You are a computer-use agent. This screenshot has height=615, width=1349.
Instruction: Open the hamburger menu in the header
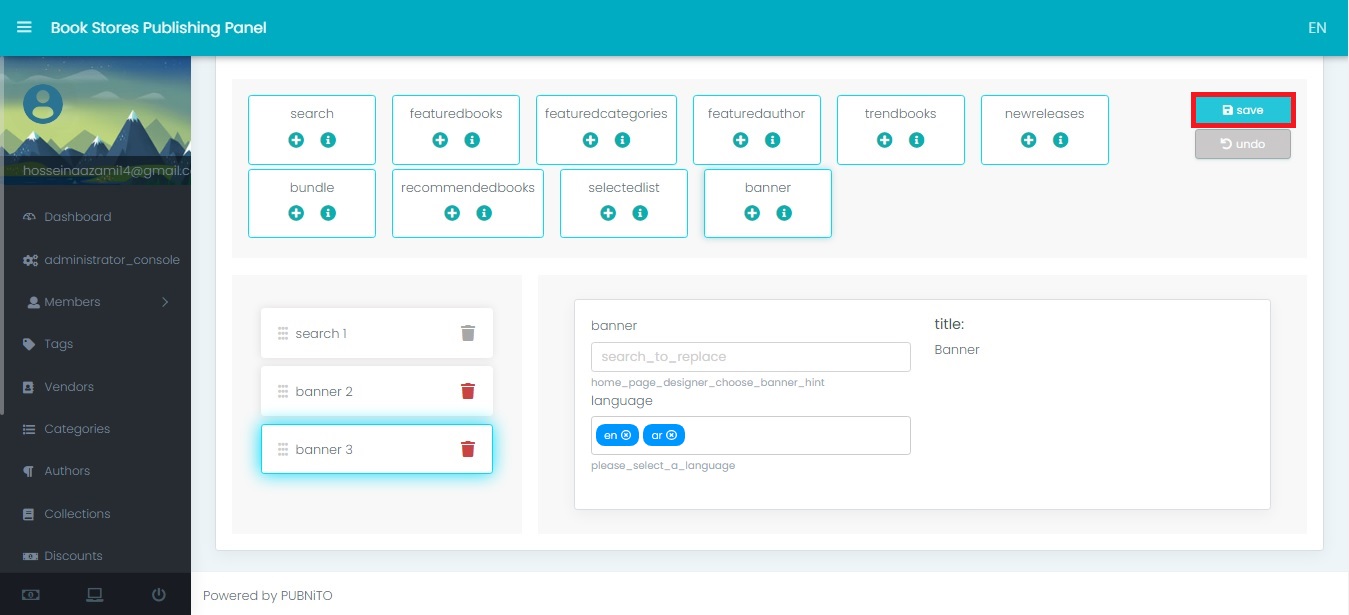(x=24, y=28)
